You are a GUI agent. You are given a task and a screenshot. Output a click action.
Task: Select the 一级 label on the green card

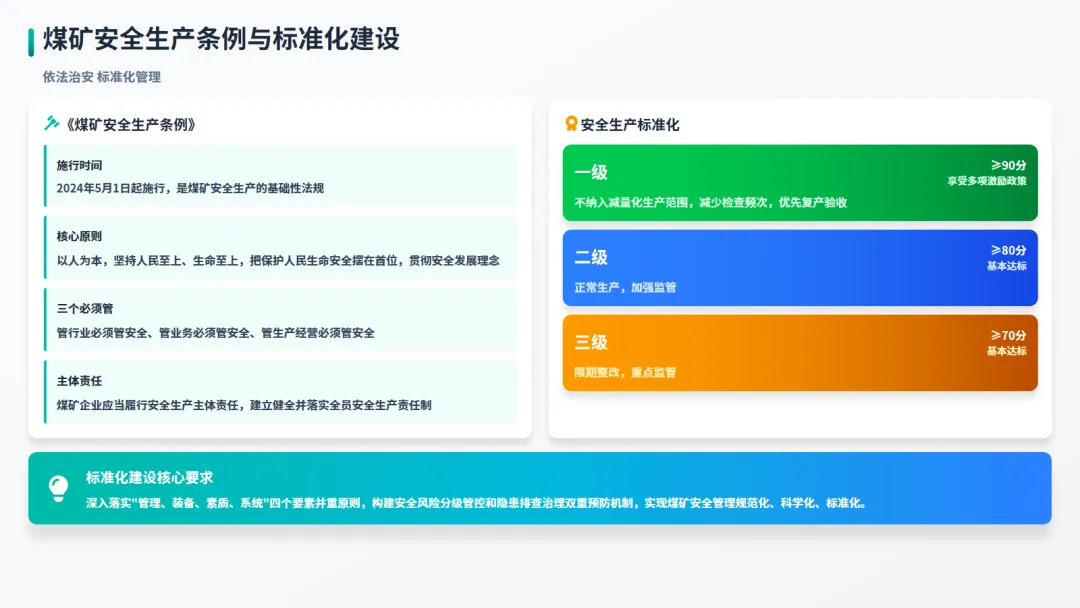(x=591, y=172)
